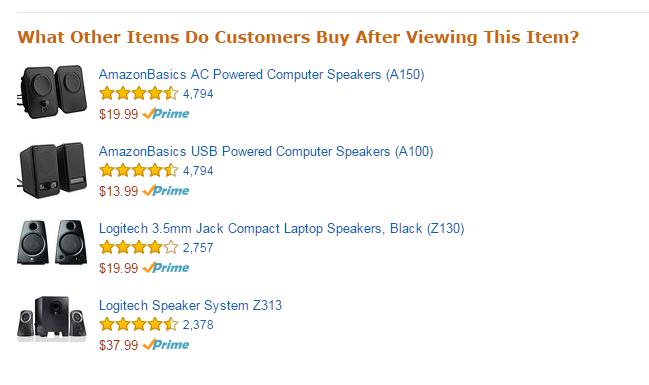The height and width of the screenshot is (385, 649).
Task: Click the Logitech Z130 speakers thumbnail
Action: pyautogui.click(x=52, y=243)
